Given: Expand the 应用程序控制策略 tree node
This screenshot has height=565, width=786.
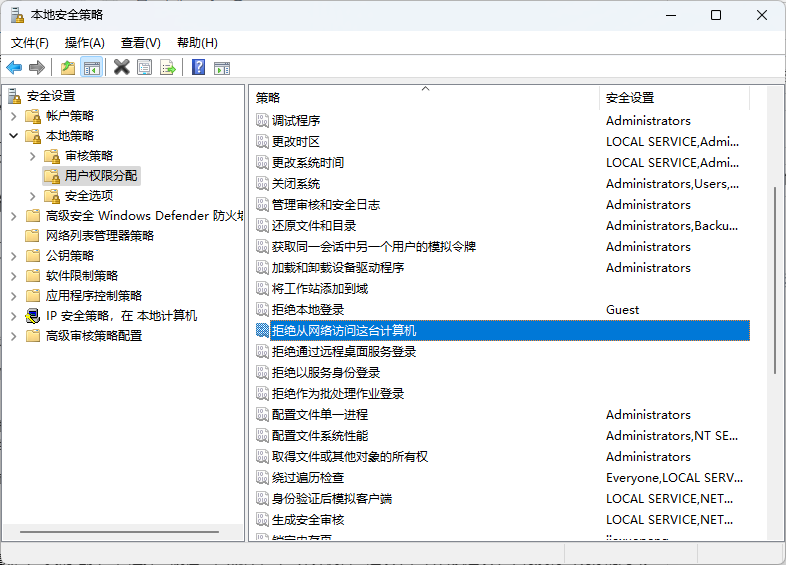Looking at the screenshot, I should [x=14, y=296].
